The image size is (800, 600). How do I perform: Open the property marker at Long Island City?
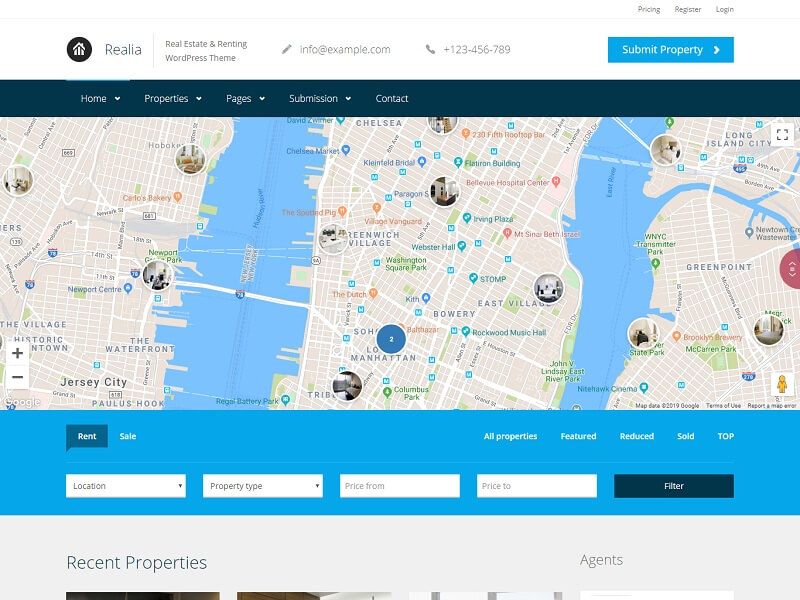pos(666,149)
